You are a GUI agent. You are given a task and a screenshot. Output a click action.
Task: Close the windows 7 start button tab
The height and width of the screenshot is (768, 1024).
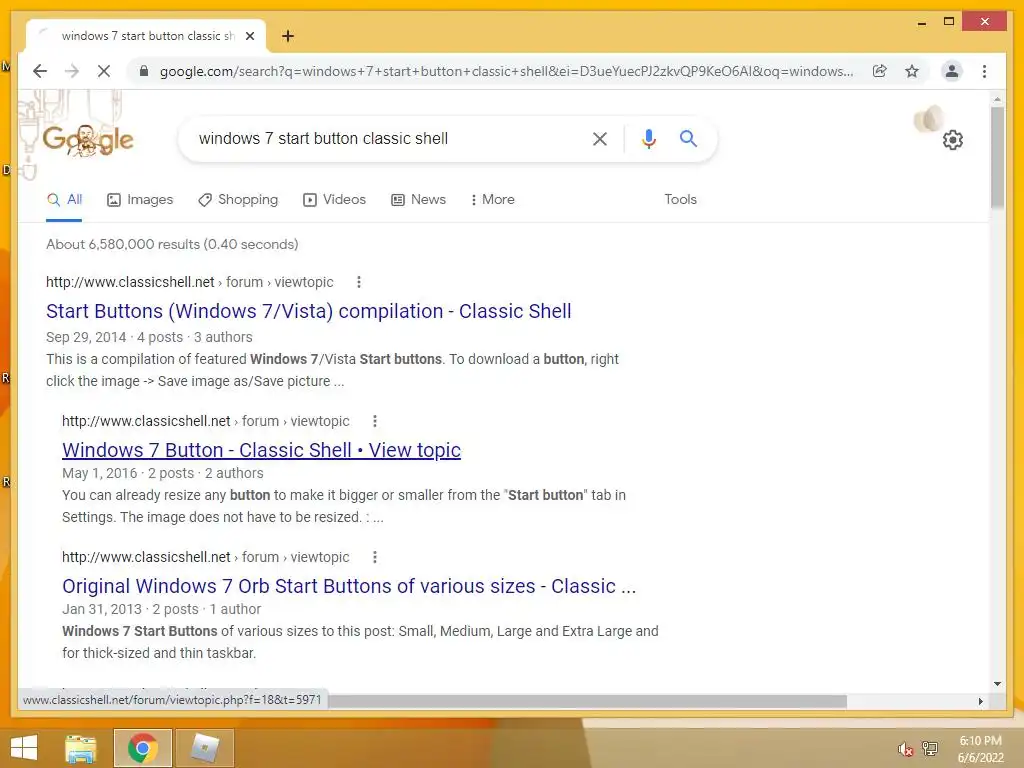[249, 36]
